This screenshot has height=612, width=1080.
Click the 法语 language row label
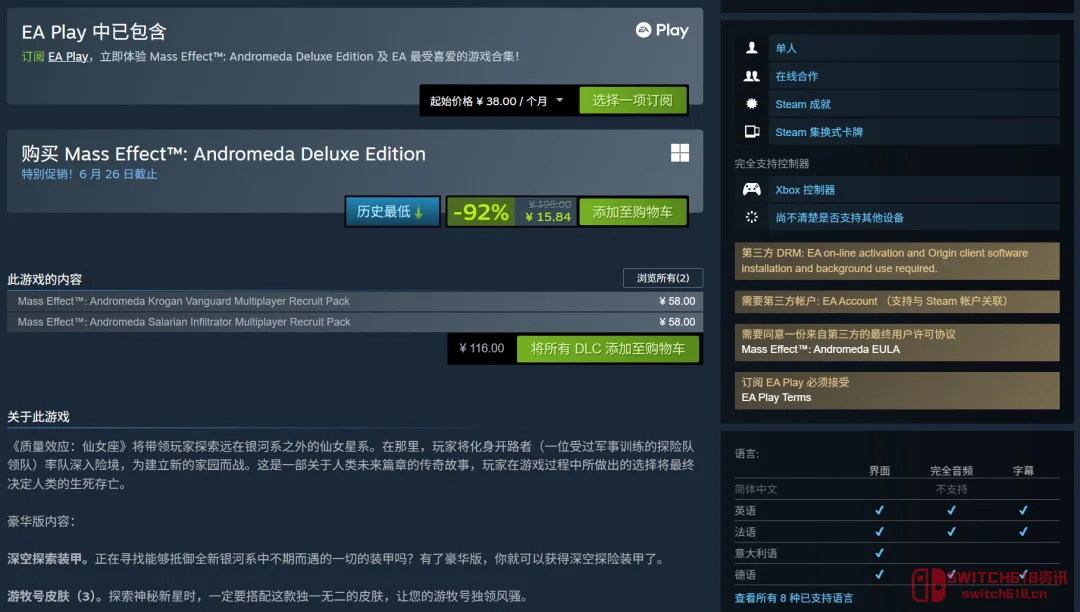[x=745, y=532]
